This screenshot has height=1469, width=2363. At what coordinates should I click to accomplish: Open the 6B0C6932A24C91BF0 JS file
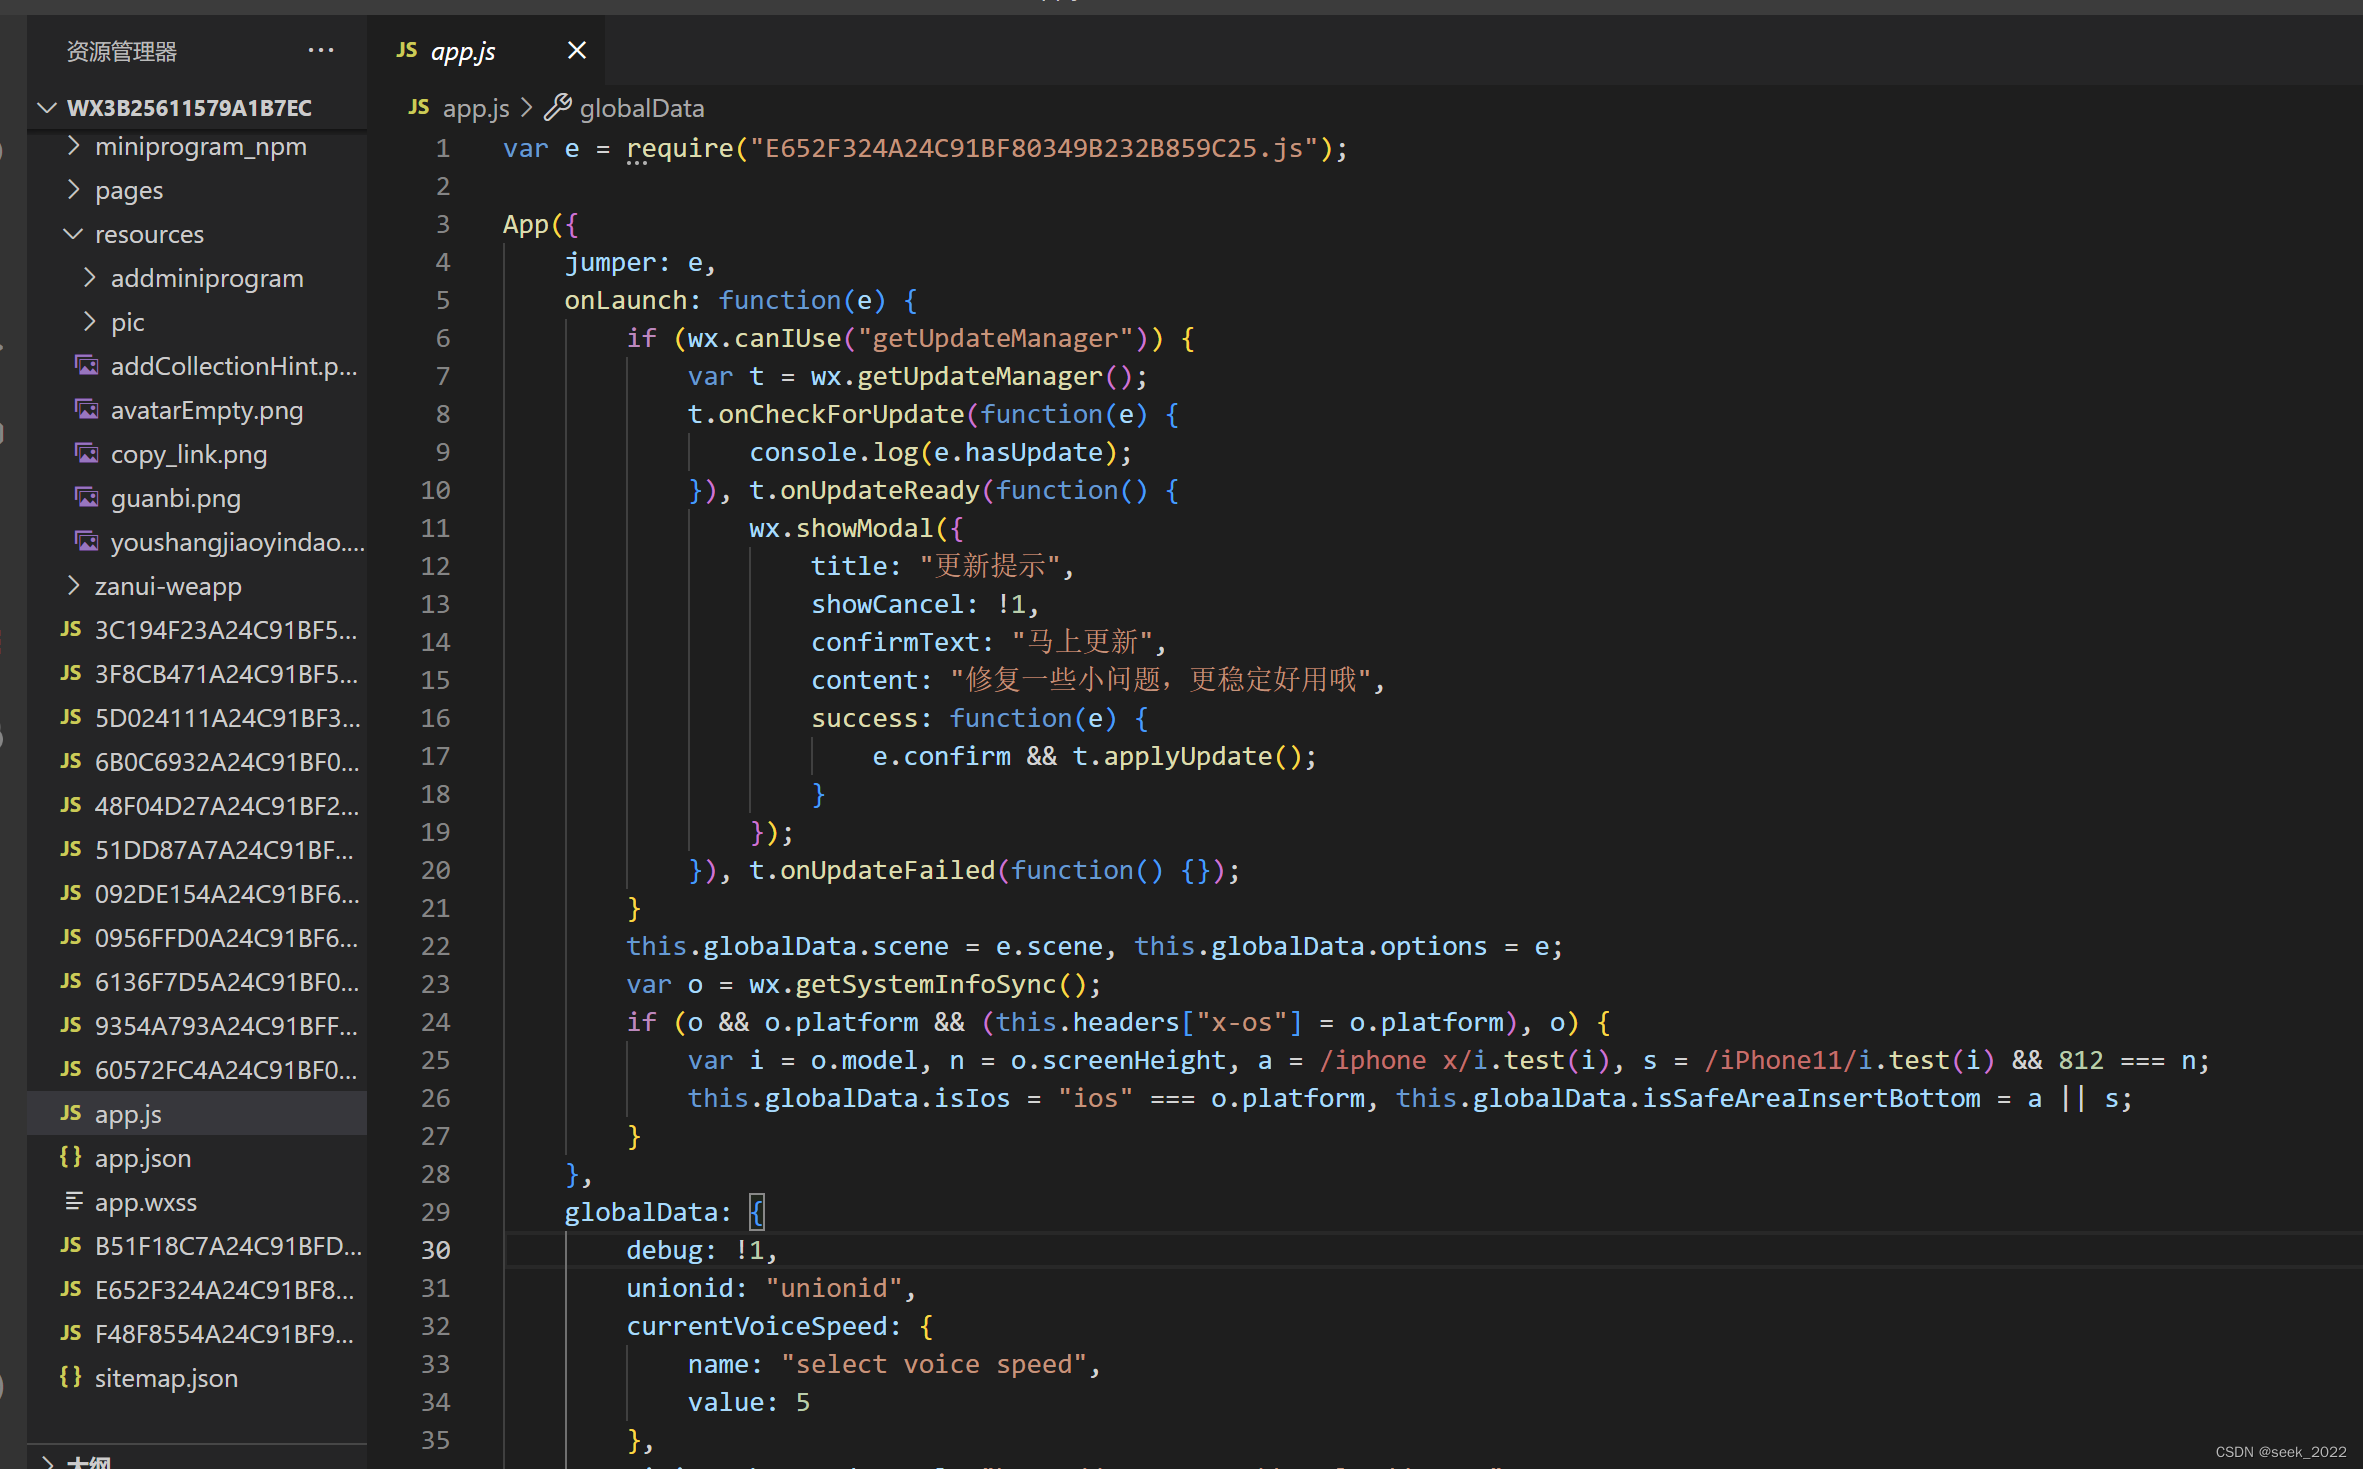tap(197, 762)
